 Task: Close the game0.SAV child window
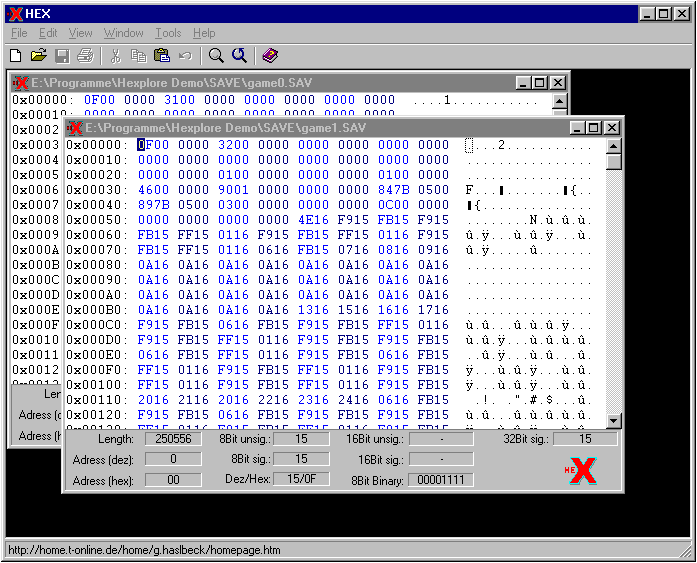coord(557,83)
